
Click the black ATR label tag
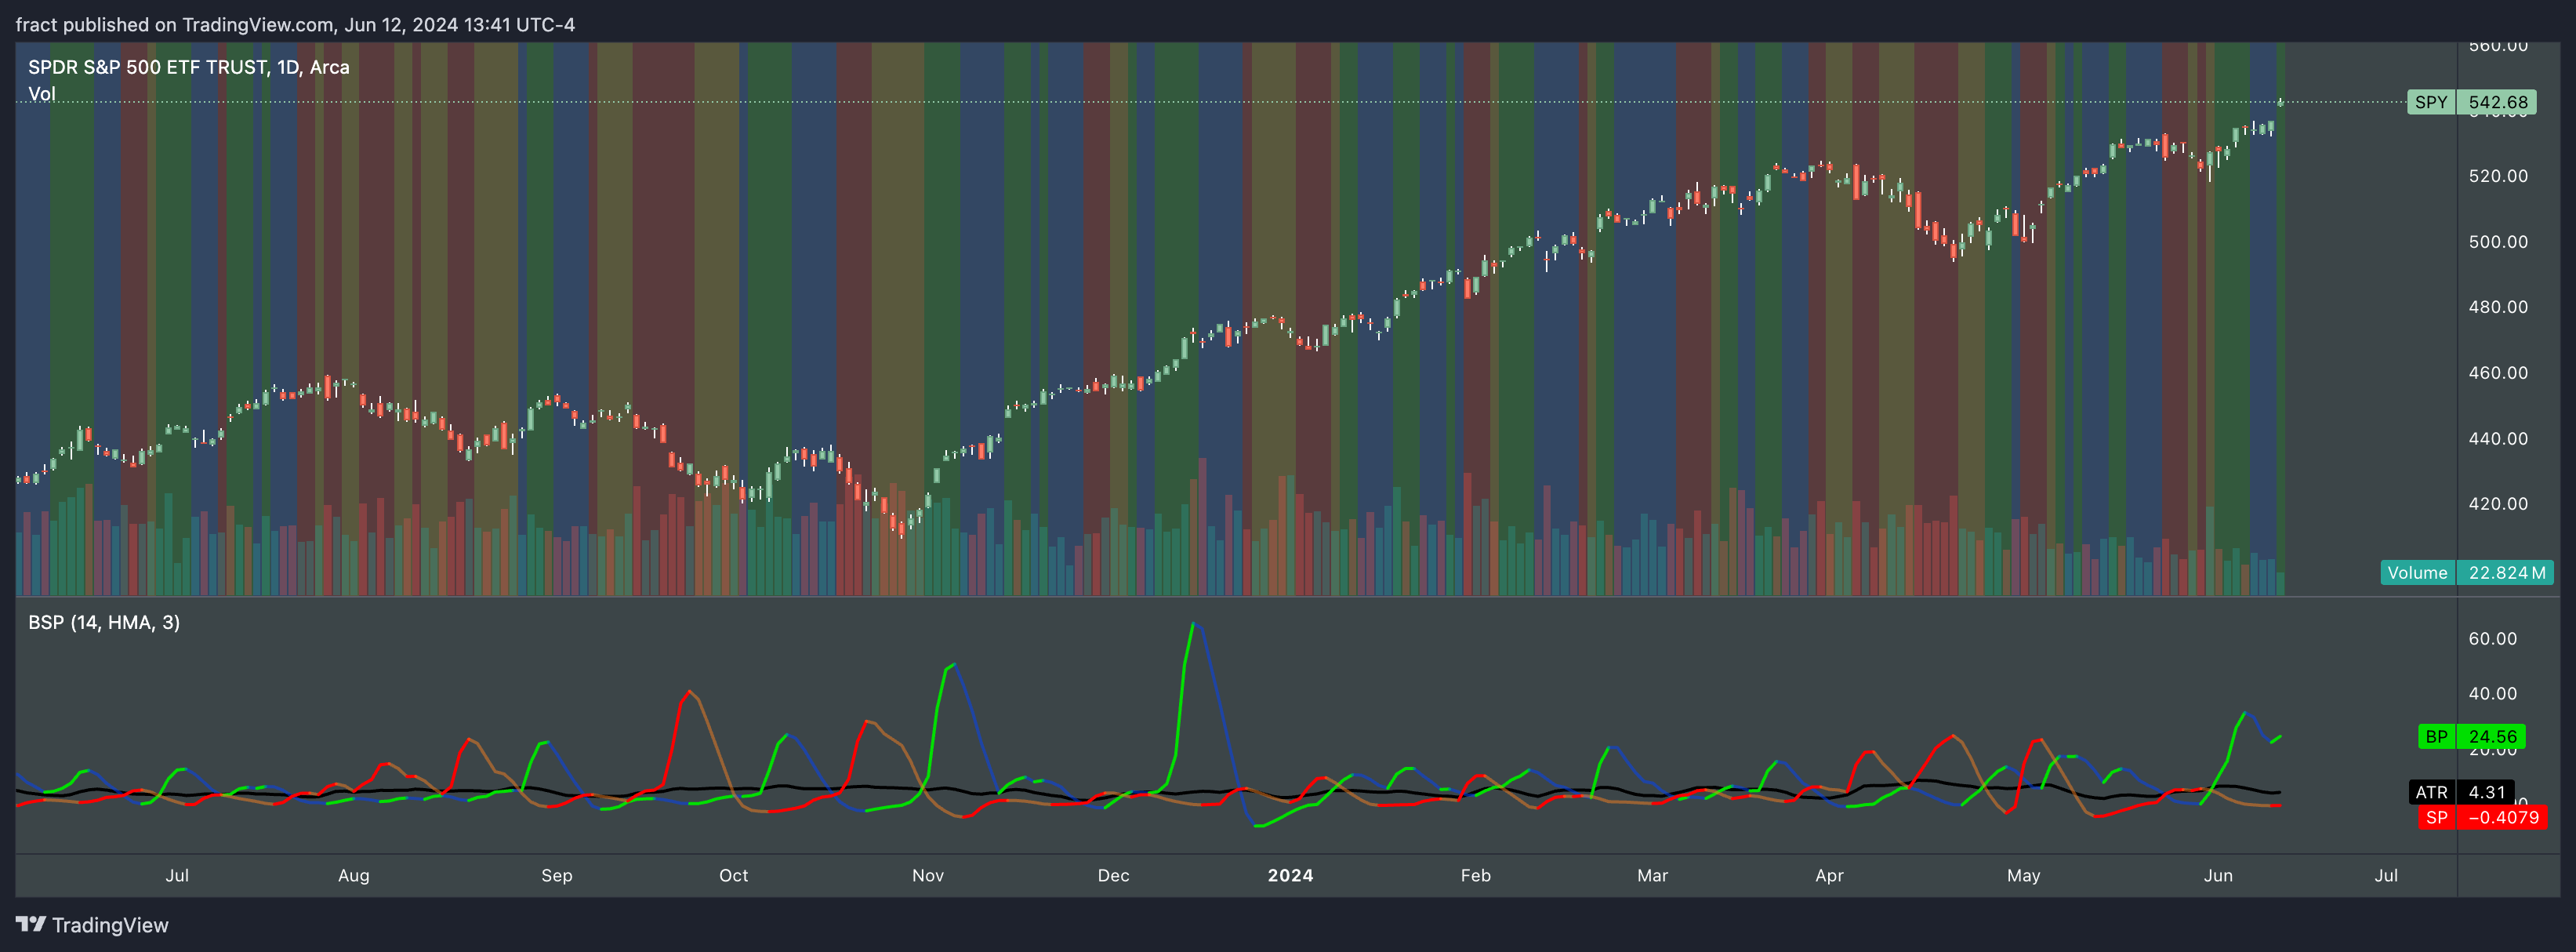click(x=2431, y=792)
